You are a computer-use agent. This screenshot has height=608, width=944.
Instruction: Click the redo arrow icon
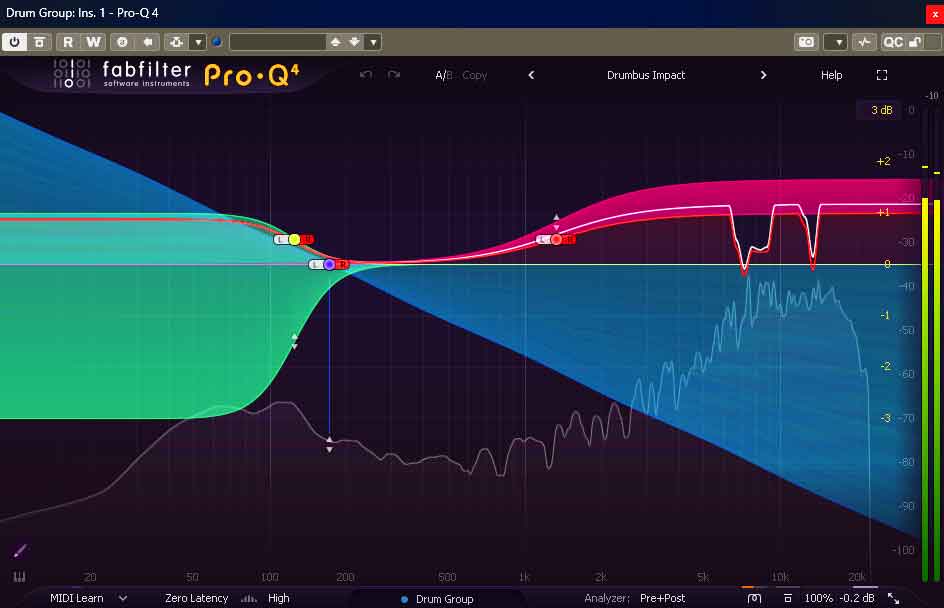[394, 75]
